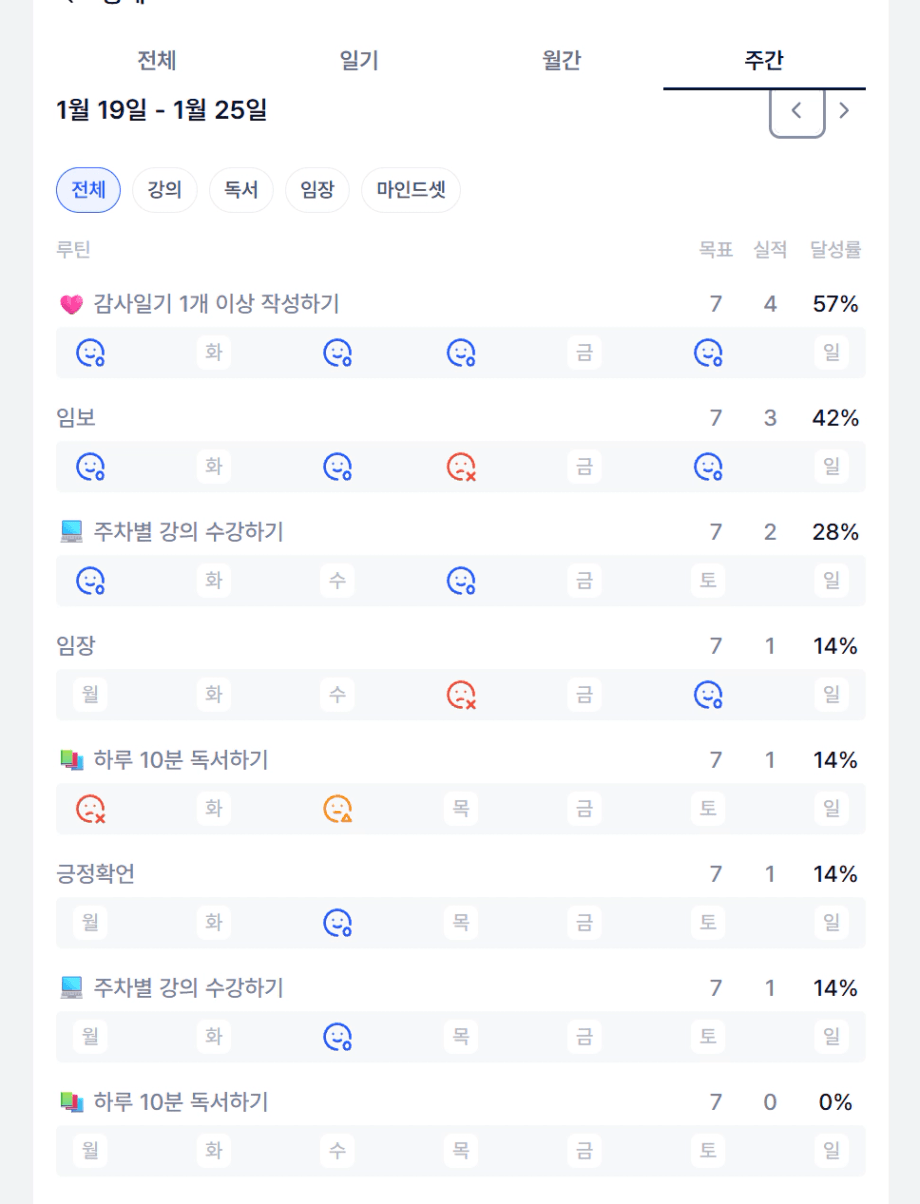Select 독서 category filter

tap(241, 190)
